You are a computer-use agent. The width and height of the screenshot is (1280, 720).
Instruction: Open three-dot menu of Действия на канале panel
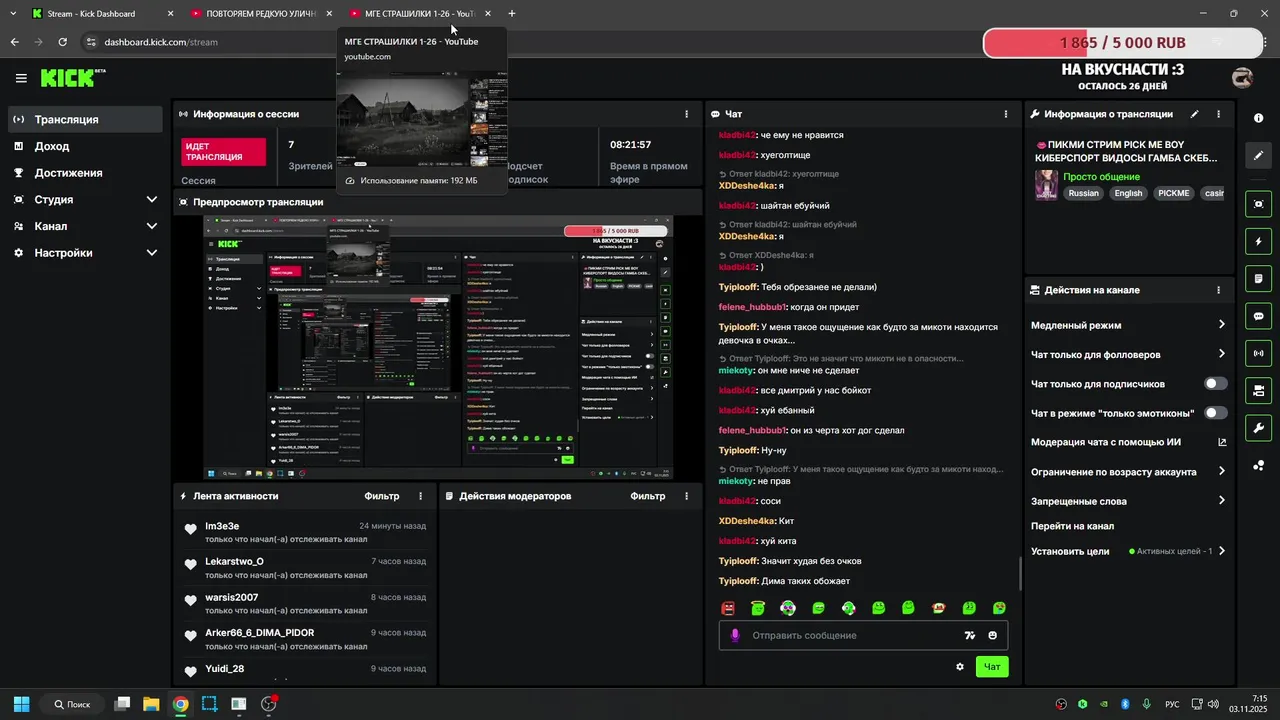pyautogui.click(x=1218, y=290)
